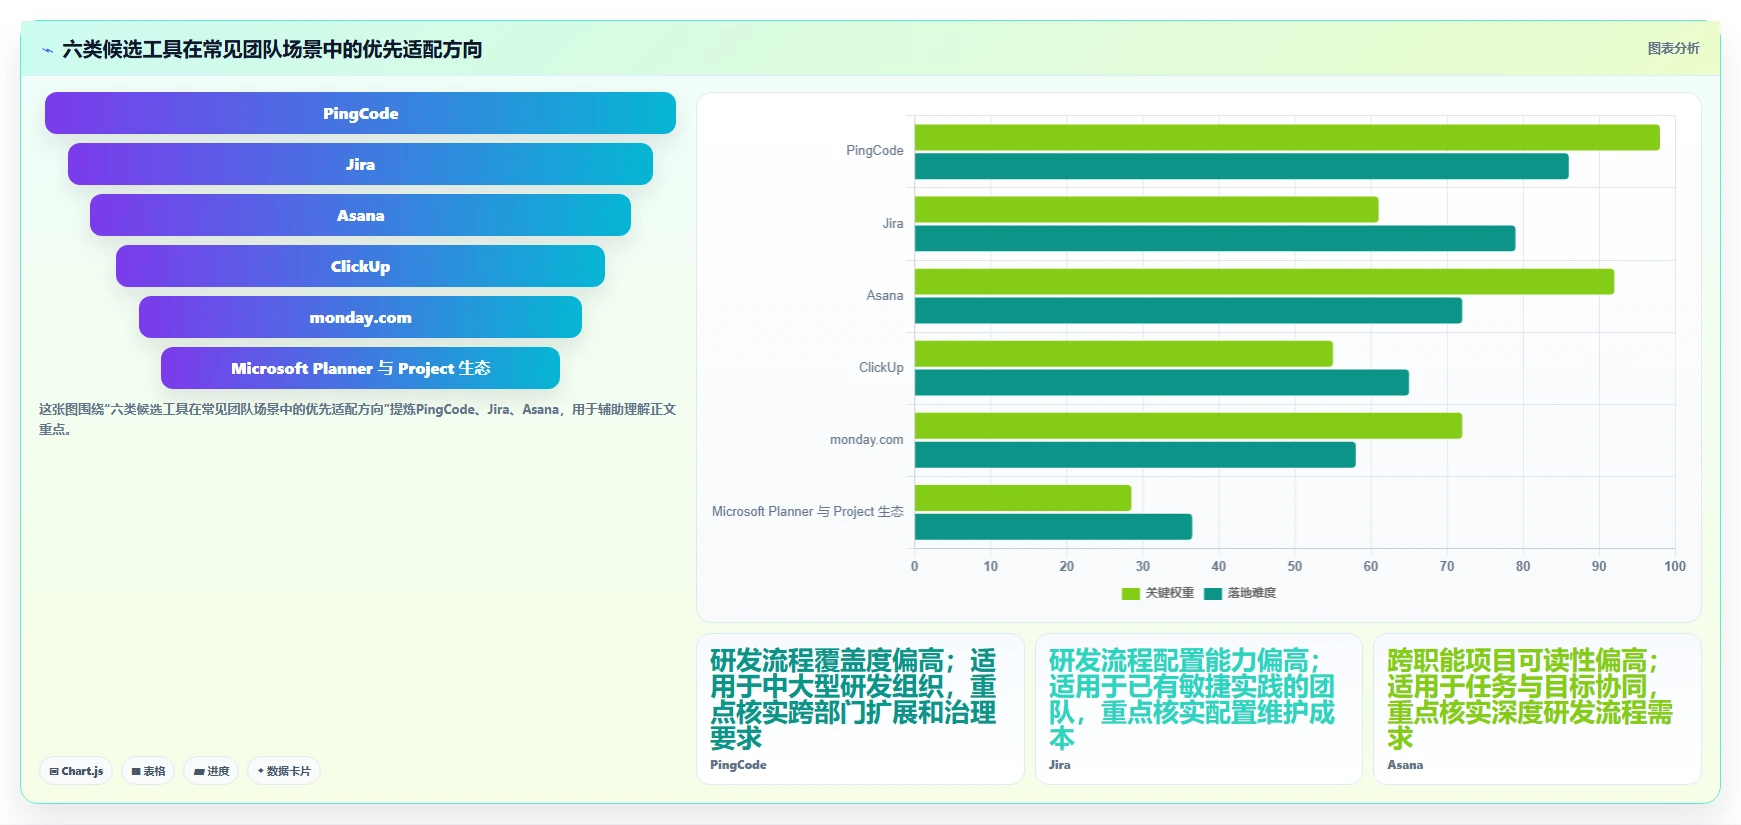
Task: Click the x-axis value 50
Action: click(x=1294, y=566)
